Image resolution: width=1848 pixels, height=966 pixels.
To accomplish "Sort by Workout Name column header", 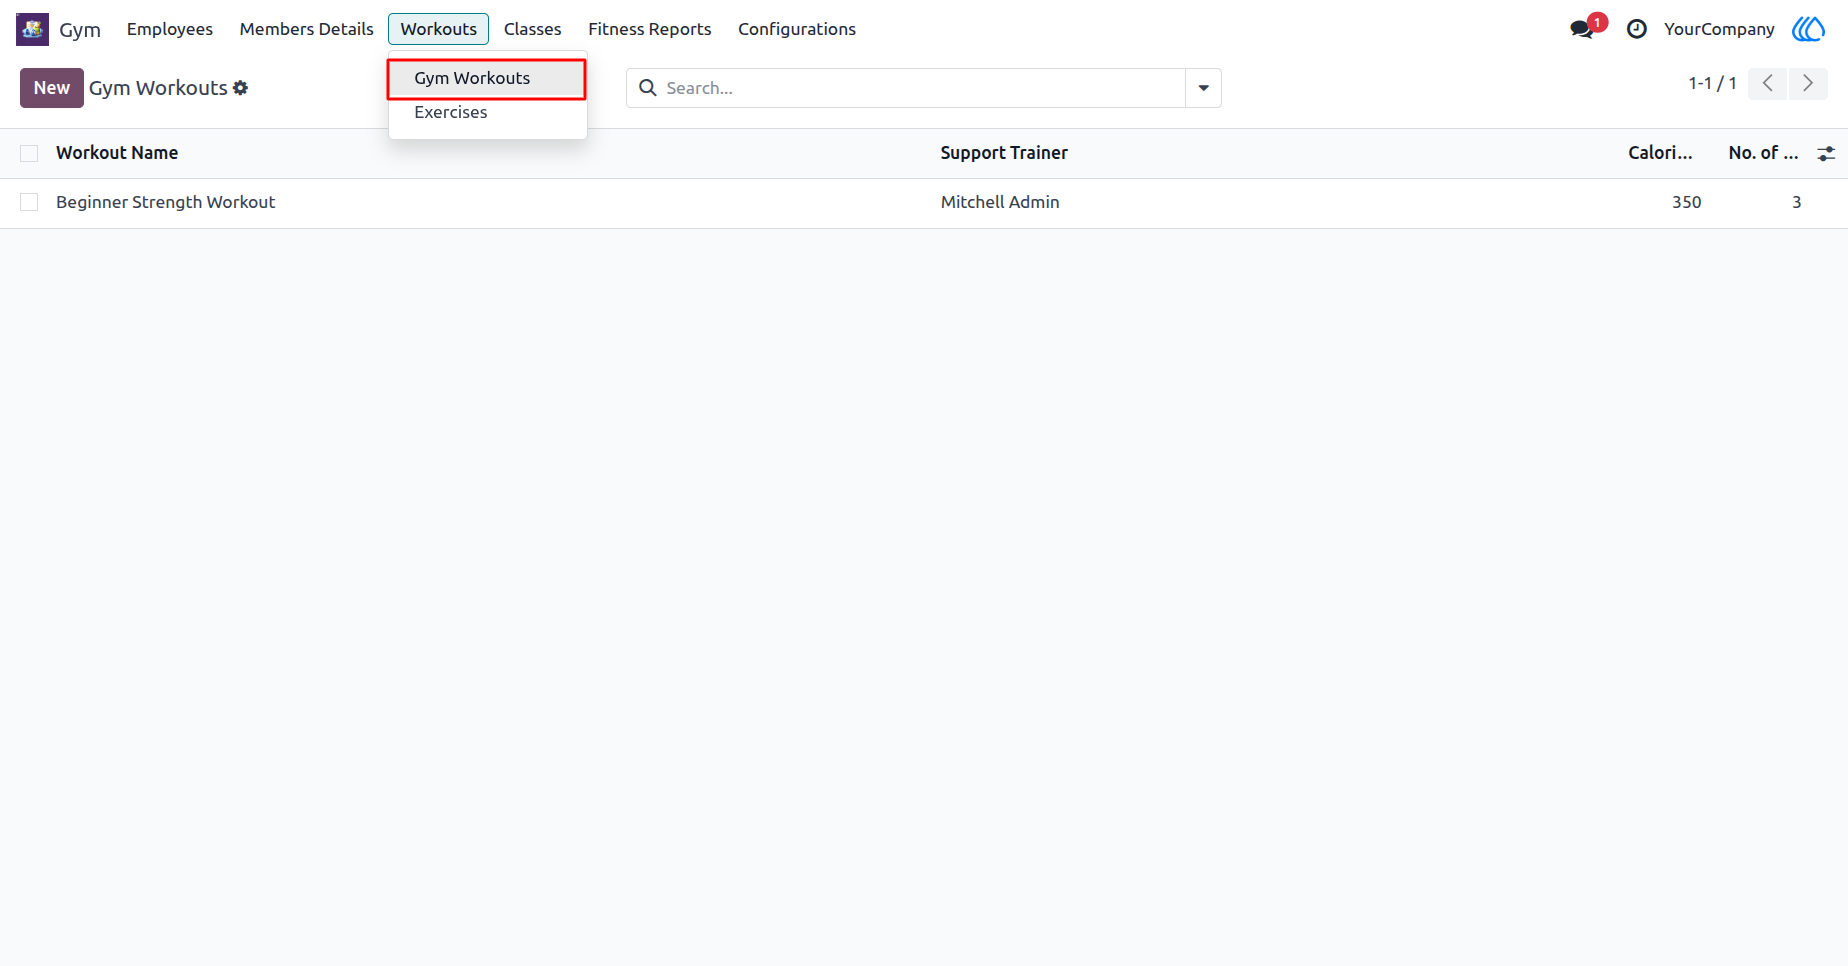I will (117, 153).
